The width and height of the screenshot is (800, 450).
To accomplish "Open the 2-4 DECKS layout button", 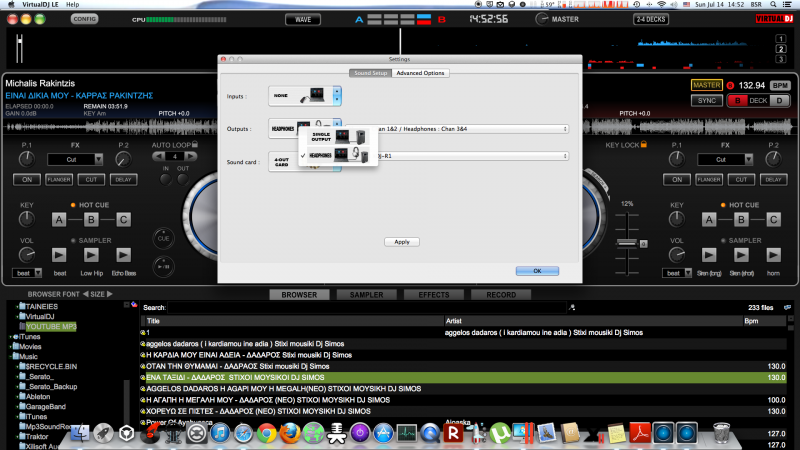I will click(651, 19).
